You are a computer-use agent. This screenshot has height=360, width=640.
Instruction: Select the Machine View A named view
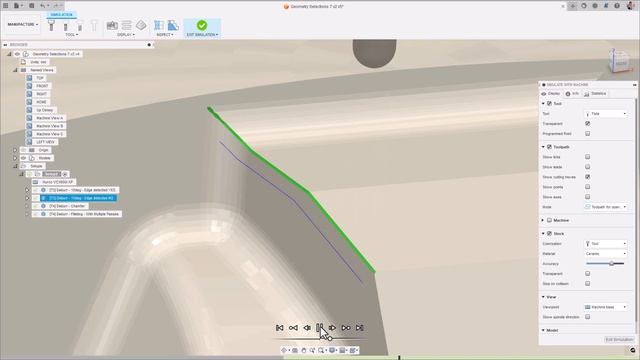click(49, 118)
